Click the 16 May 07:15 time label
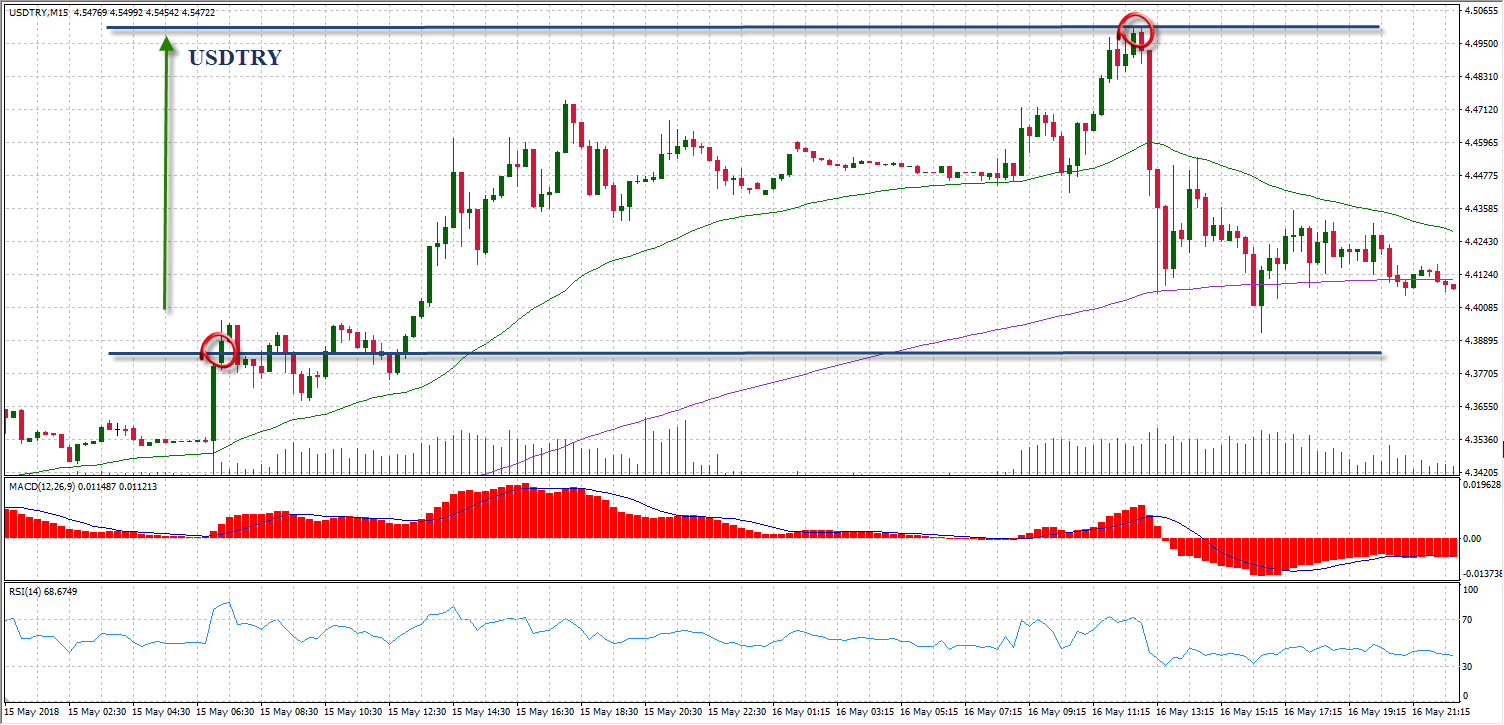This screenshot has width=1504, height=725. [x=993, y=712]
